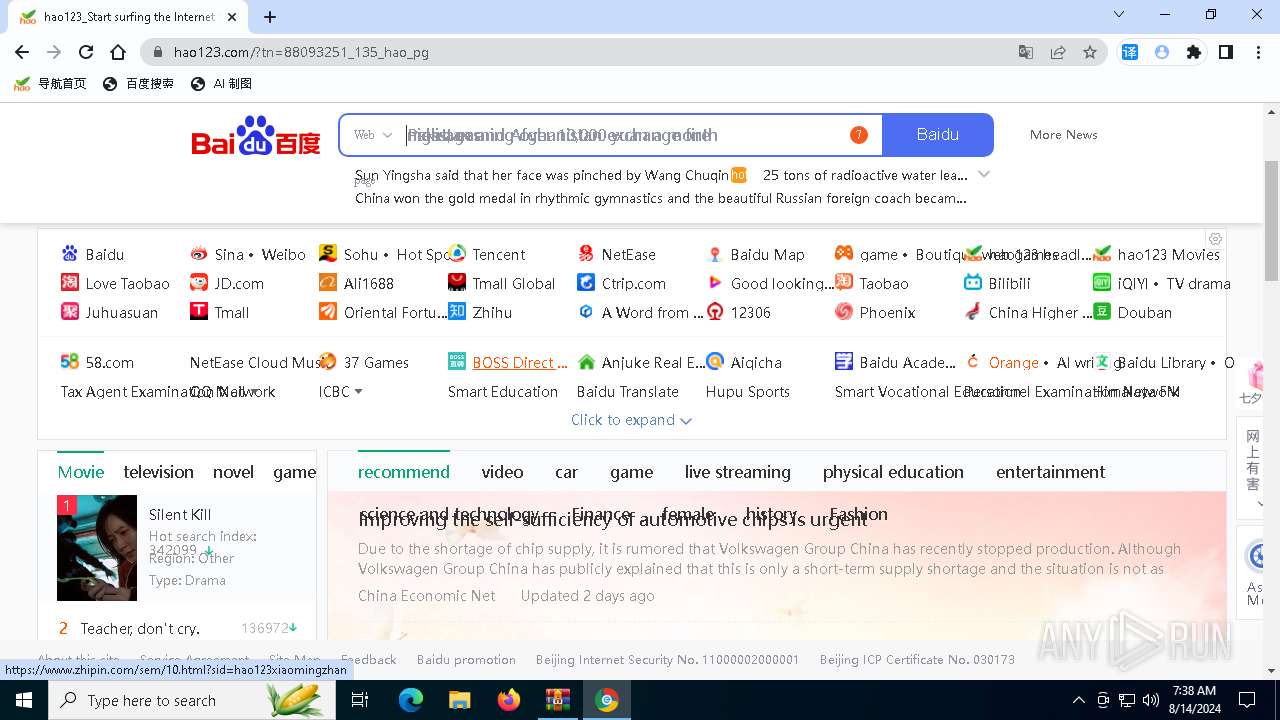This screenshot has width=1280, height=720.
Task: Open notification center on taskbar
Action: [x=1247, y=700]
